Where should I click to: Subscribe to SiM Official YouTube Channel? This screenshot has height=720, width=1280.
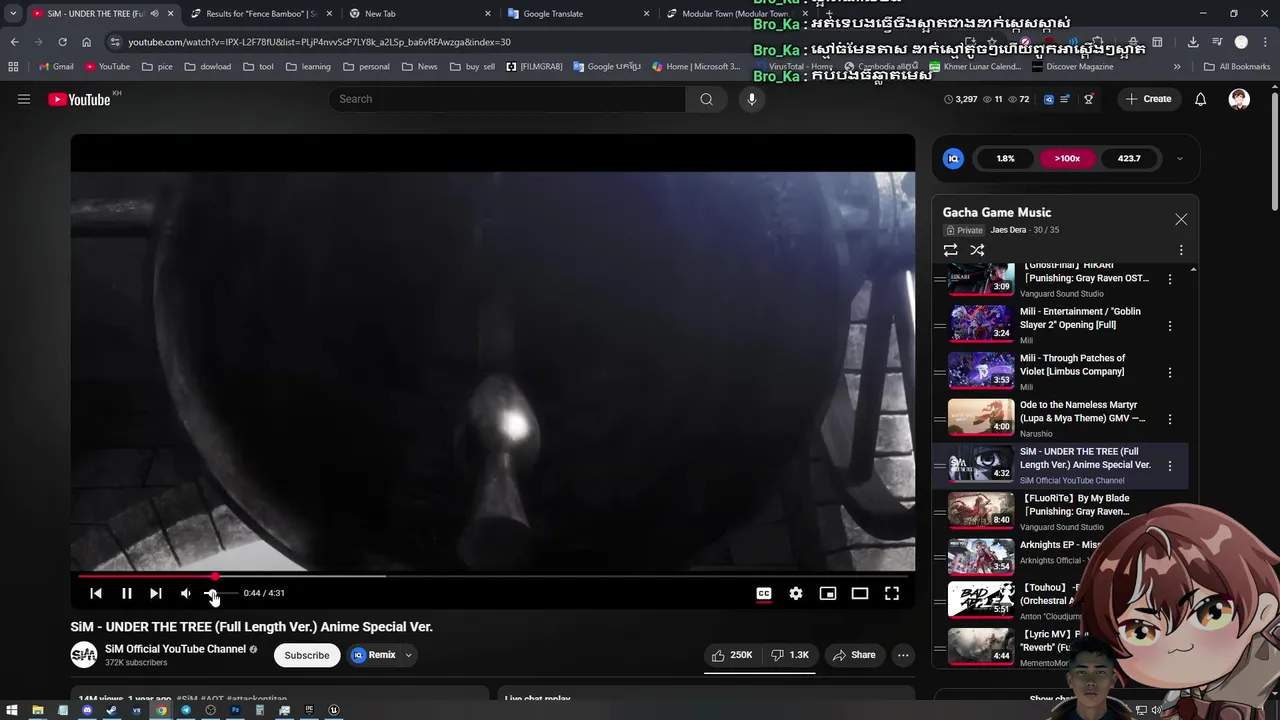tap(307, 655)
